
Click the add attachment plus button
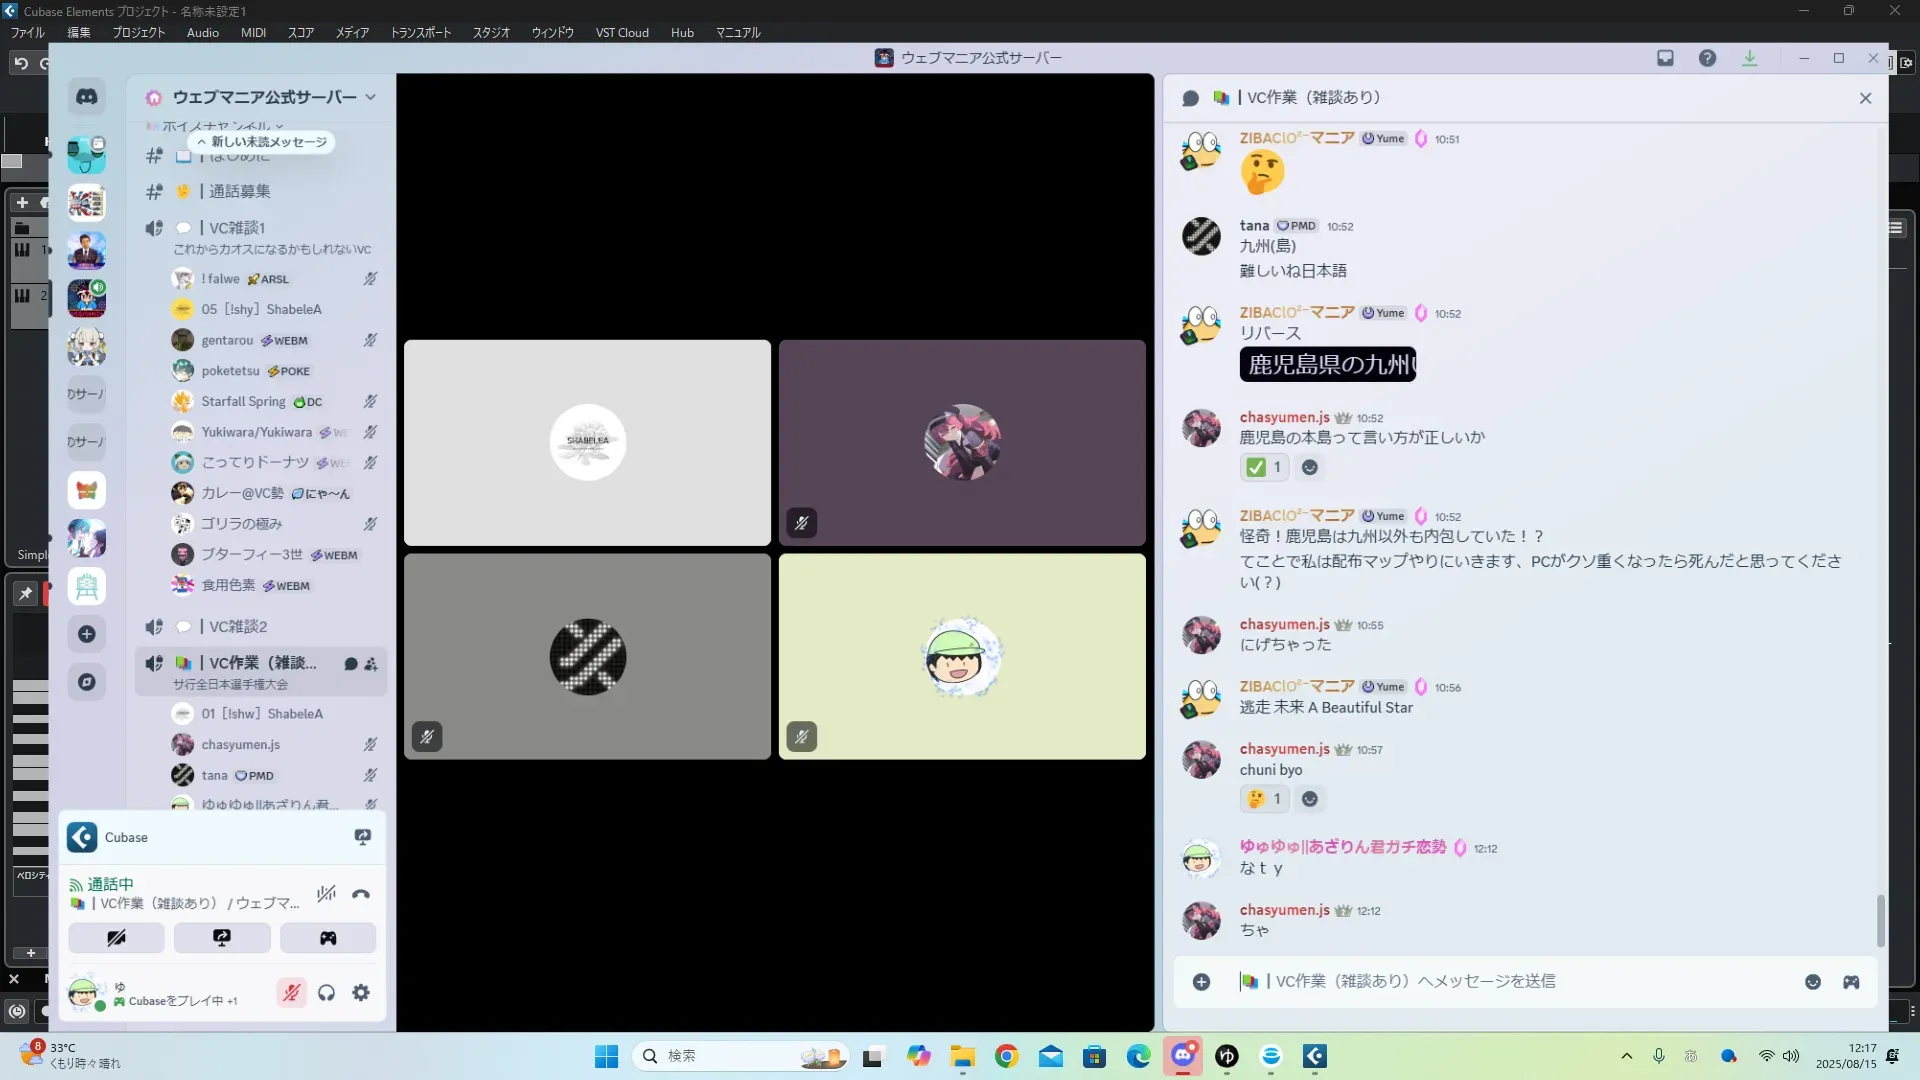click(1201, 982)
